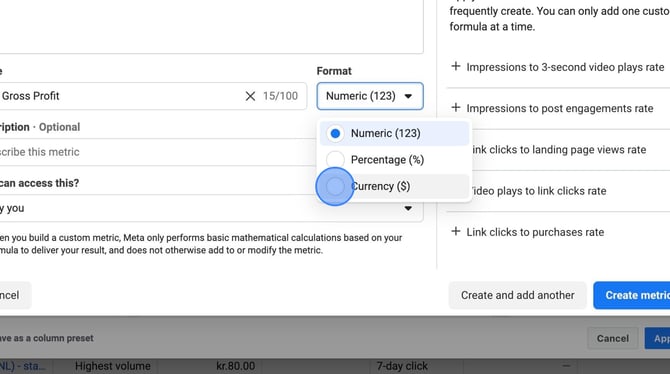This screenshot has height=374, width=670.
Task: Expand the who can access dropdown arrow
Action: click(x=408, y=209)
